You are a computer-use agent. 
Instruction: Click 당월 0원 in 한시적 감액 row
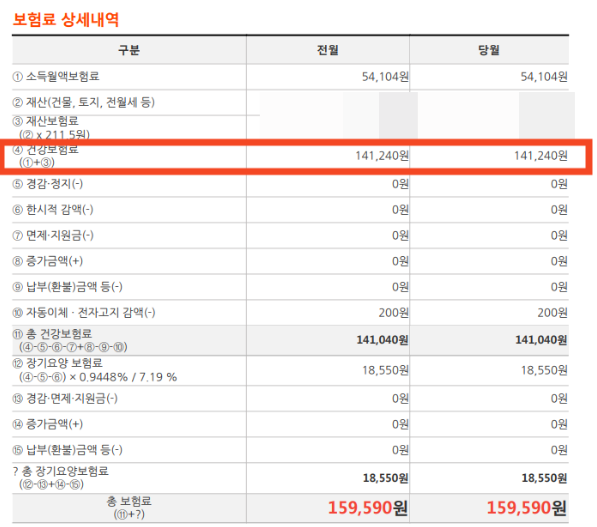click(x=559, y=210)
